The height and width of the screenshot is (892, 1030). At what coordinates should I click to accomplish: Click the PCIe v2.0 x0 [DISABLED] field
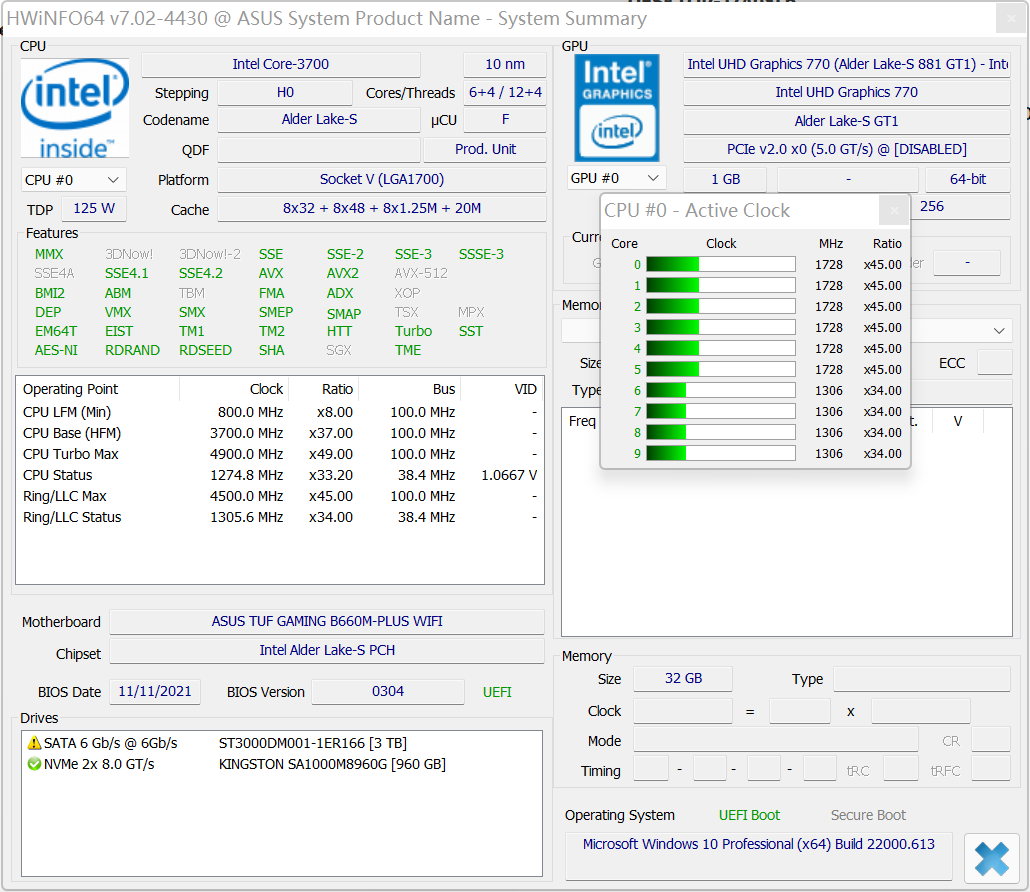847,150
